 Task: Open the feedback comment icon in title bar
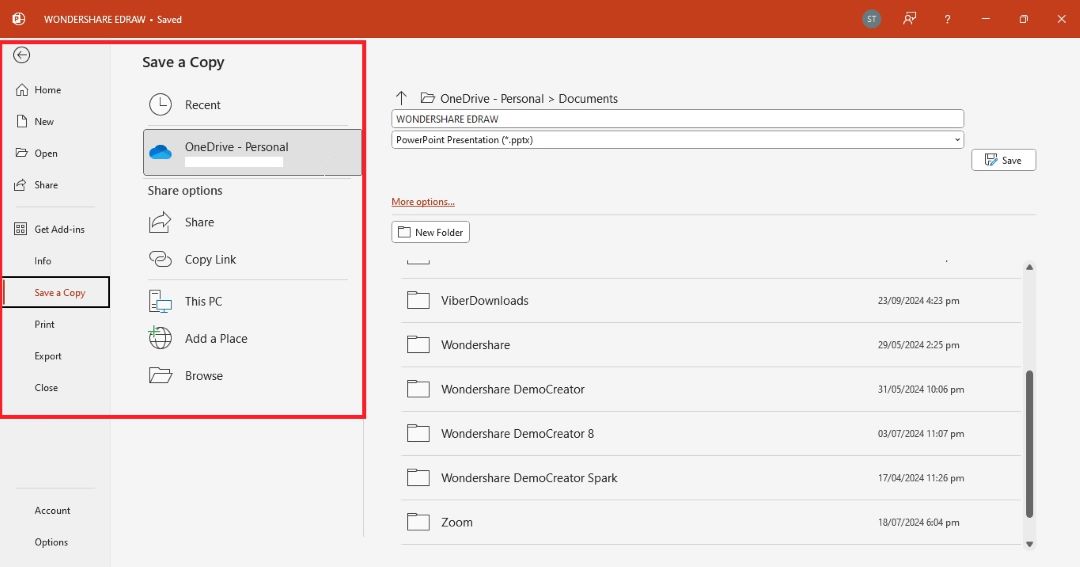909,19
